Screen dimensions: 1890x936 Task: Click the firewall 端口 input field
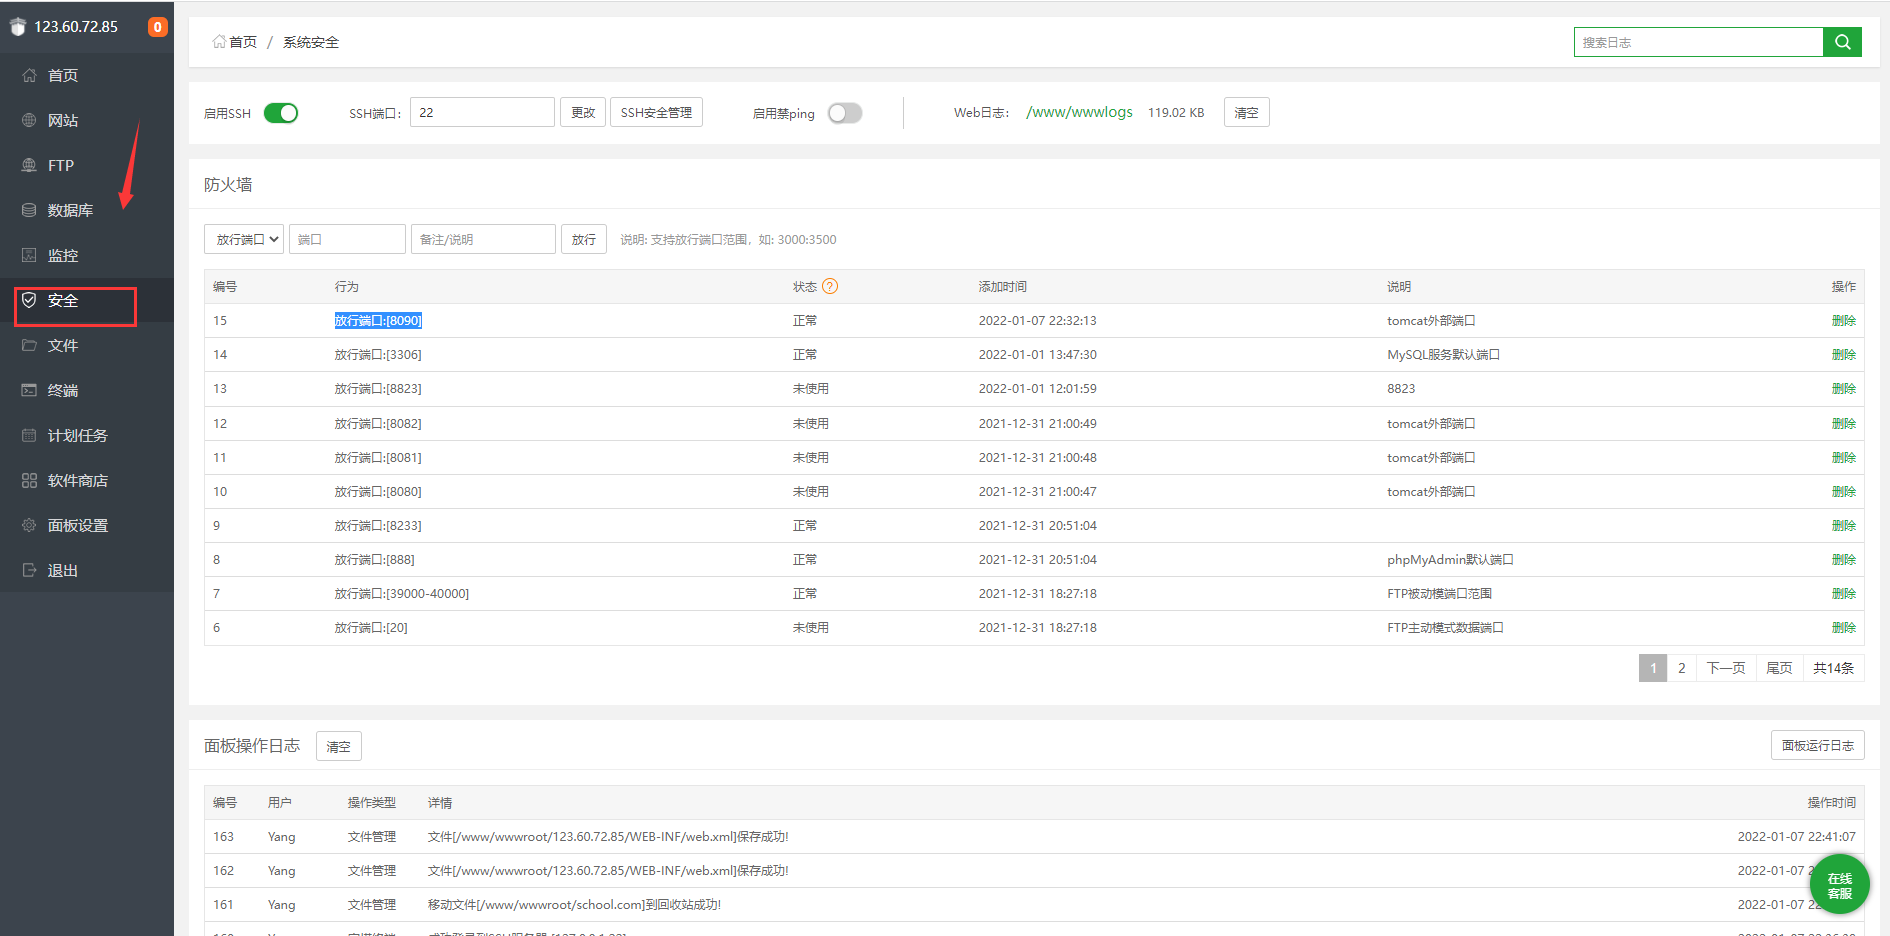347,239
